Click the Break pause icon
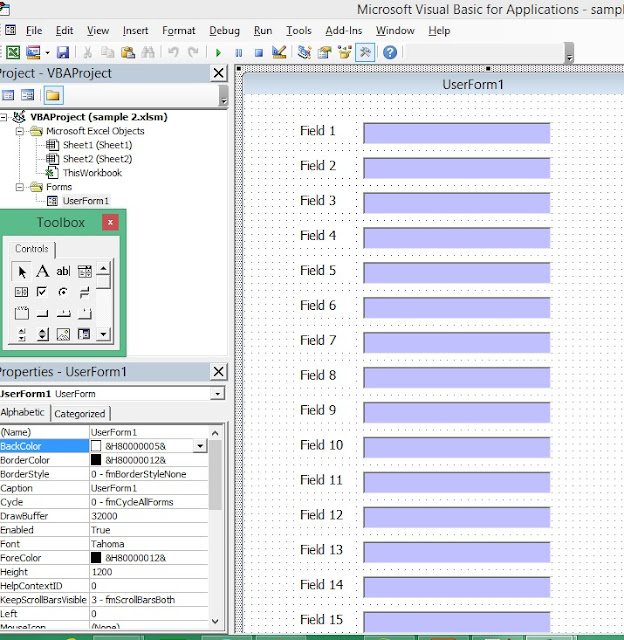This screenshot has width=624, height=640. pyautogui.click(x=239, y=53)
